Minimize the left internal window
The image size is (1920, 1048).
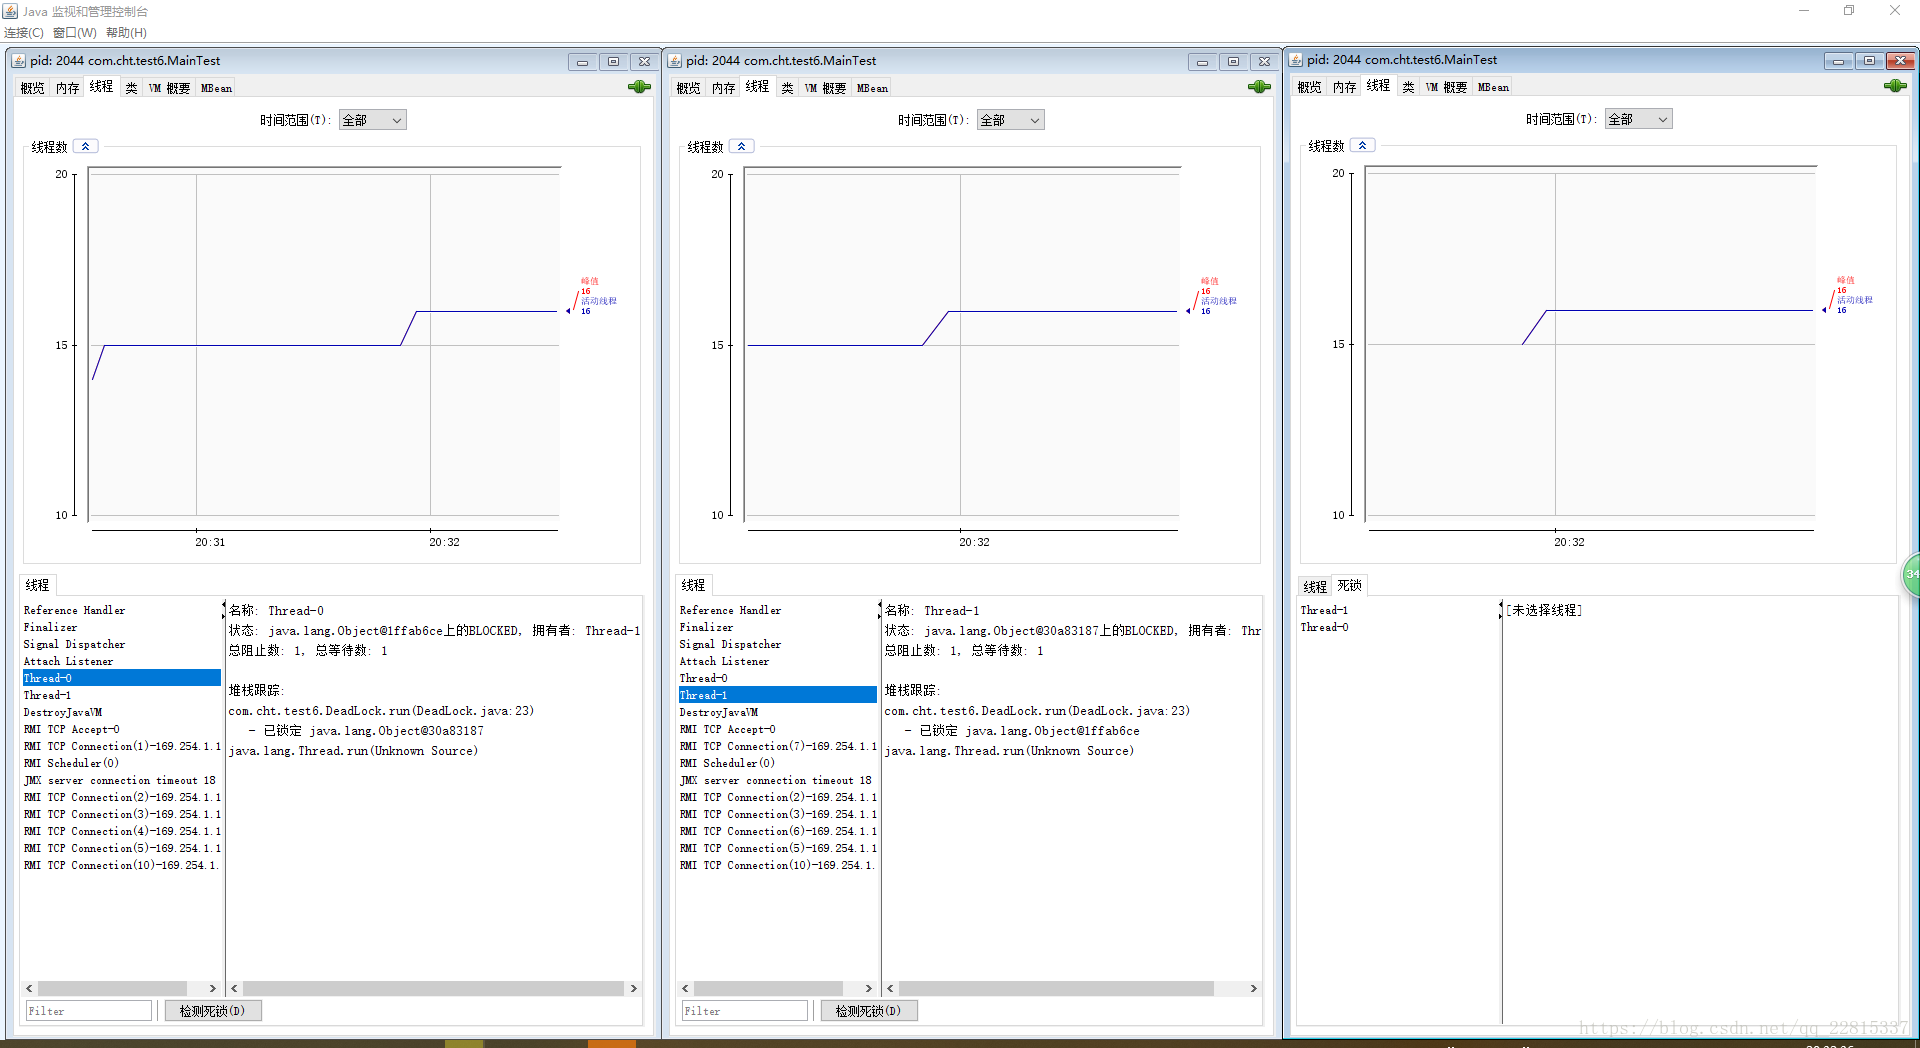583,62
